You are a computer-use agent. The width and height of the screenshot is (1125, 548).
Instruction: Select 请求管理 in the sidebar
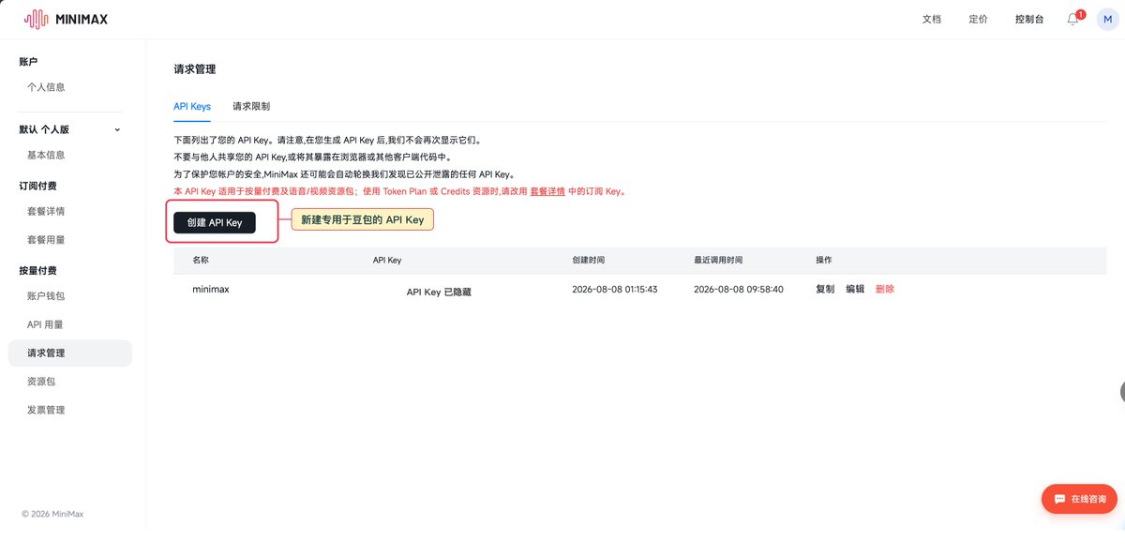(x=70, y=353)
